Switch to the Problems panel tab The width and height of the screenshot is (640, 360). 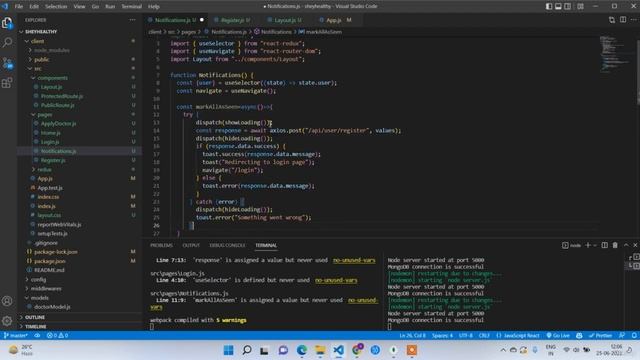(161, 245)
